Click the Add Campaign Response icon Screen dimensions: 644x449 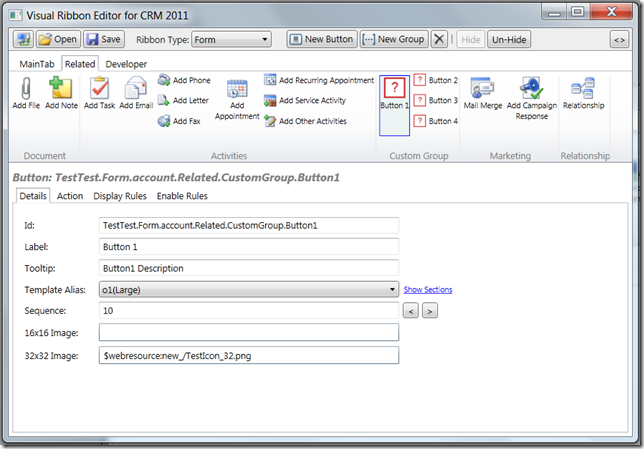(531, 87)
